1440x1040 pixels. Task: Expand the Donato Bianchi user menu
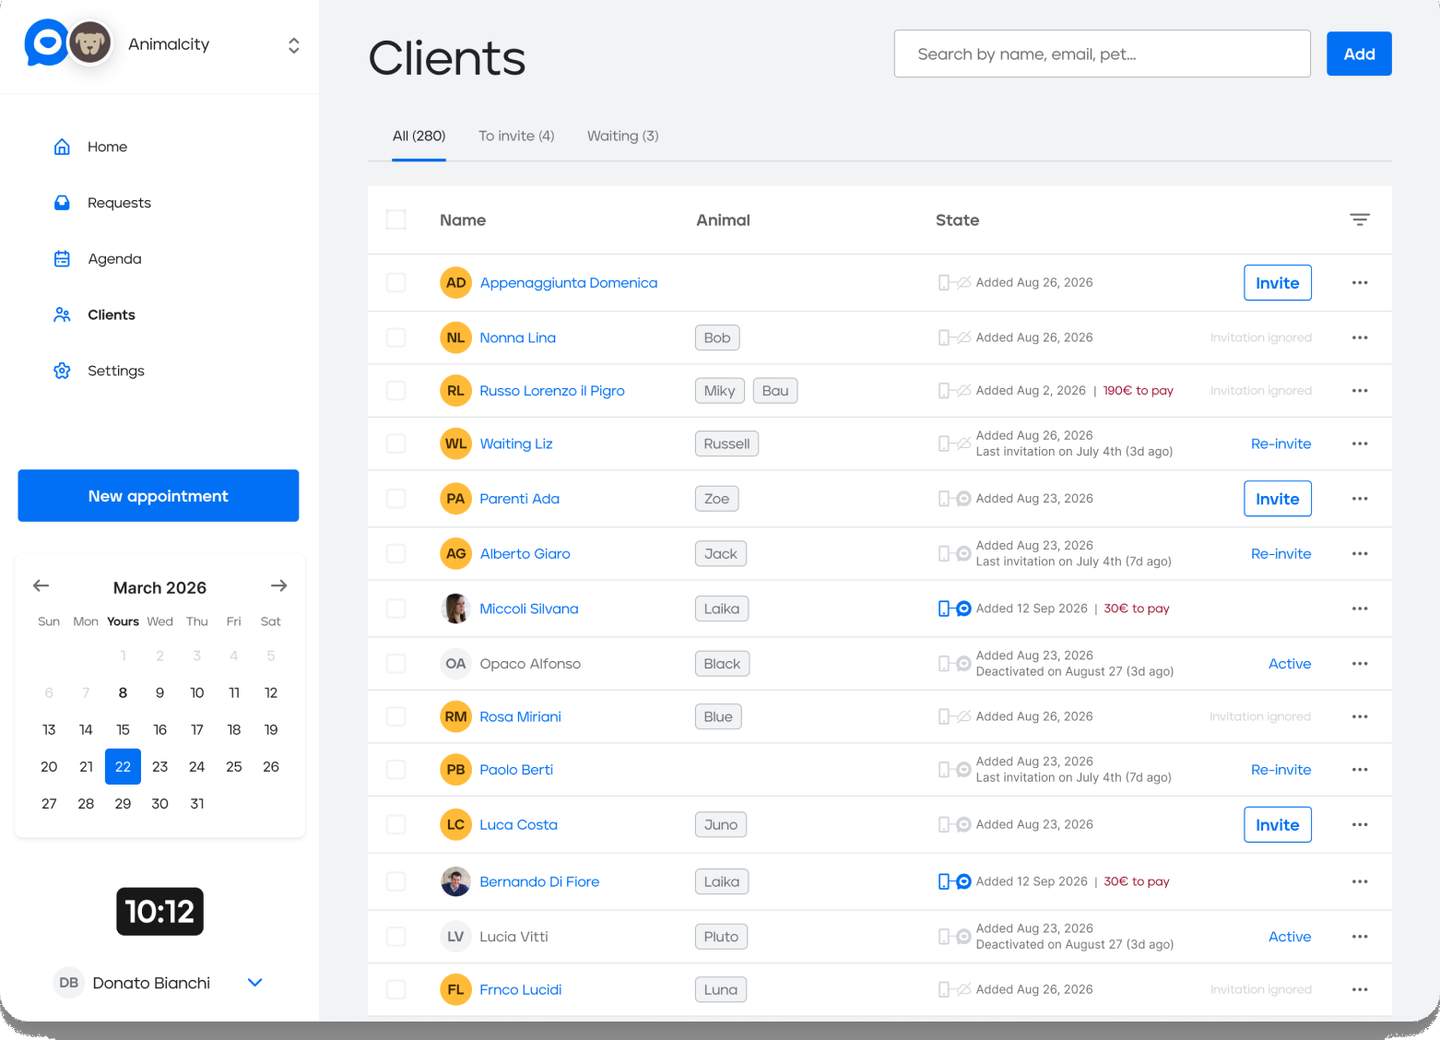click(255, 983)
